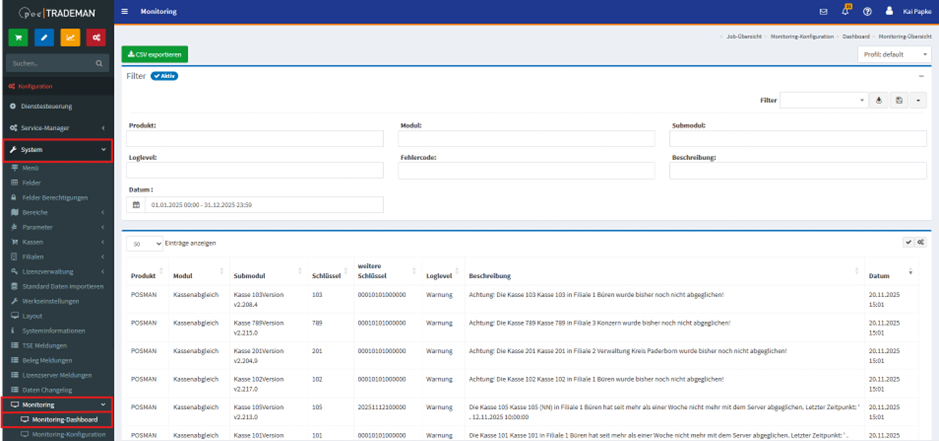Open the Menü sidebar entry
This screenshot has width=939, height=441.
(x=31, y=168)
